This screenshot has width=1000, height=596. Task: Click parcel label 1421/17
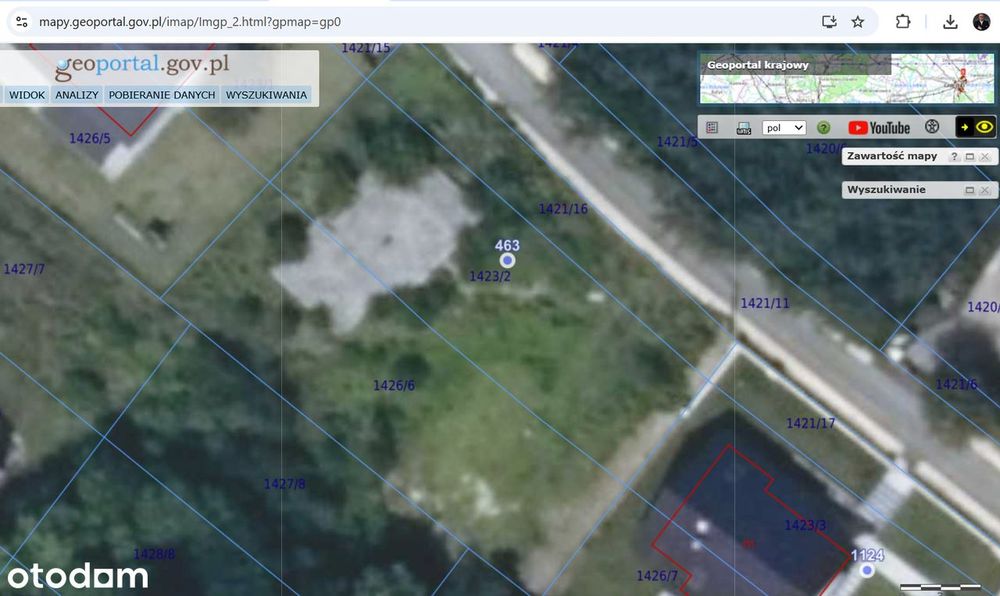810,423
